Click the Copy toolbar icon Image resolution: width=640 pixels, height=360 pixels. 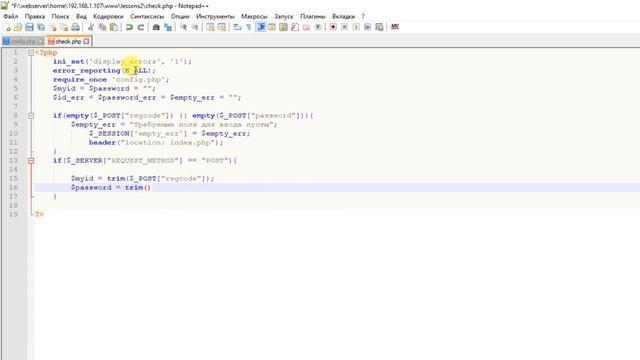pos(102,27)
